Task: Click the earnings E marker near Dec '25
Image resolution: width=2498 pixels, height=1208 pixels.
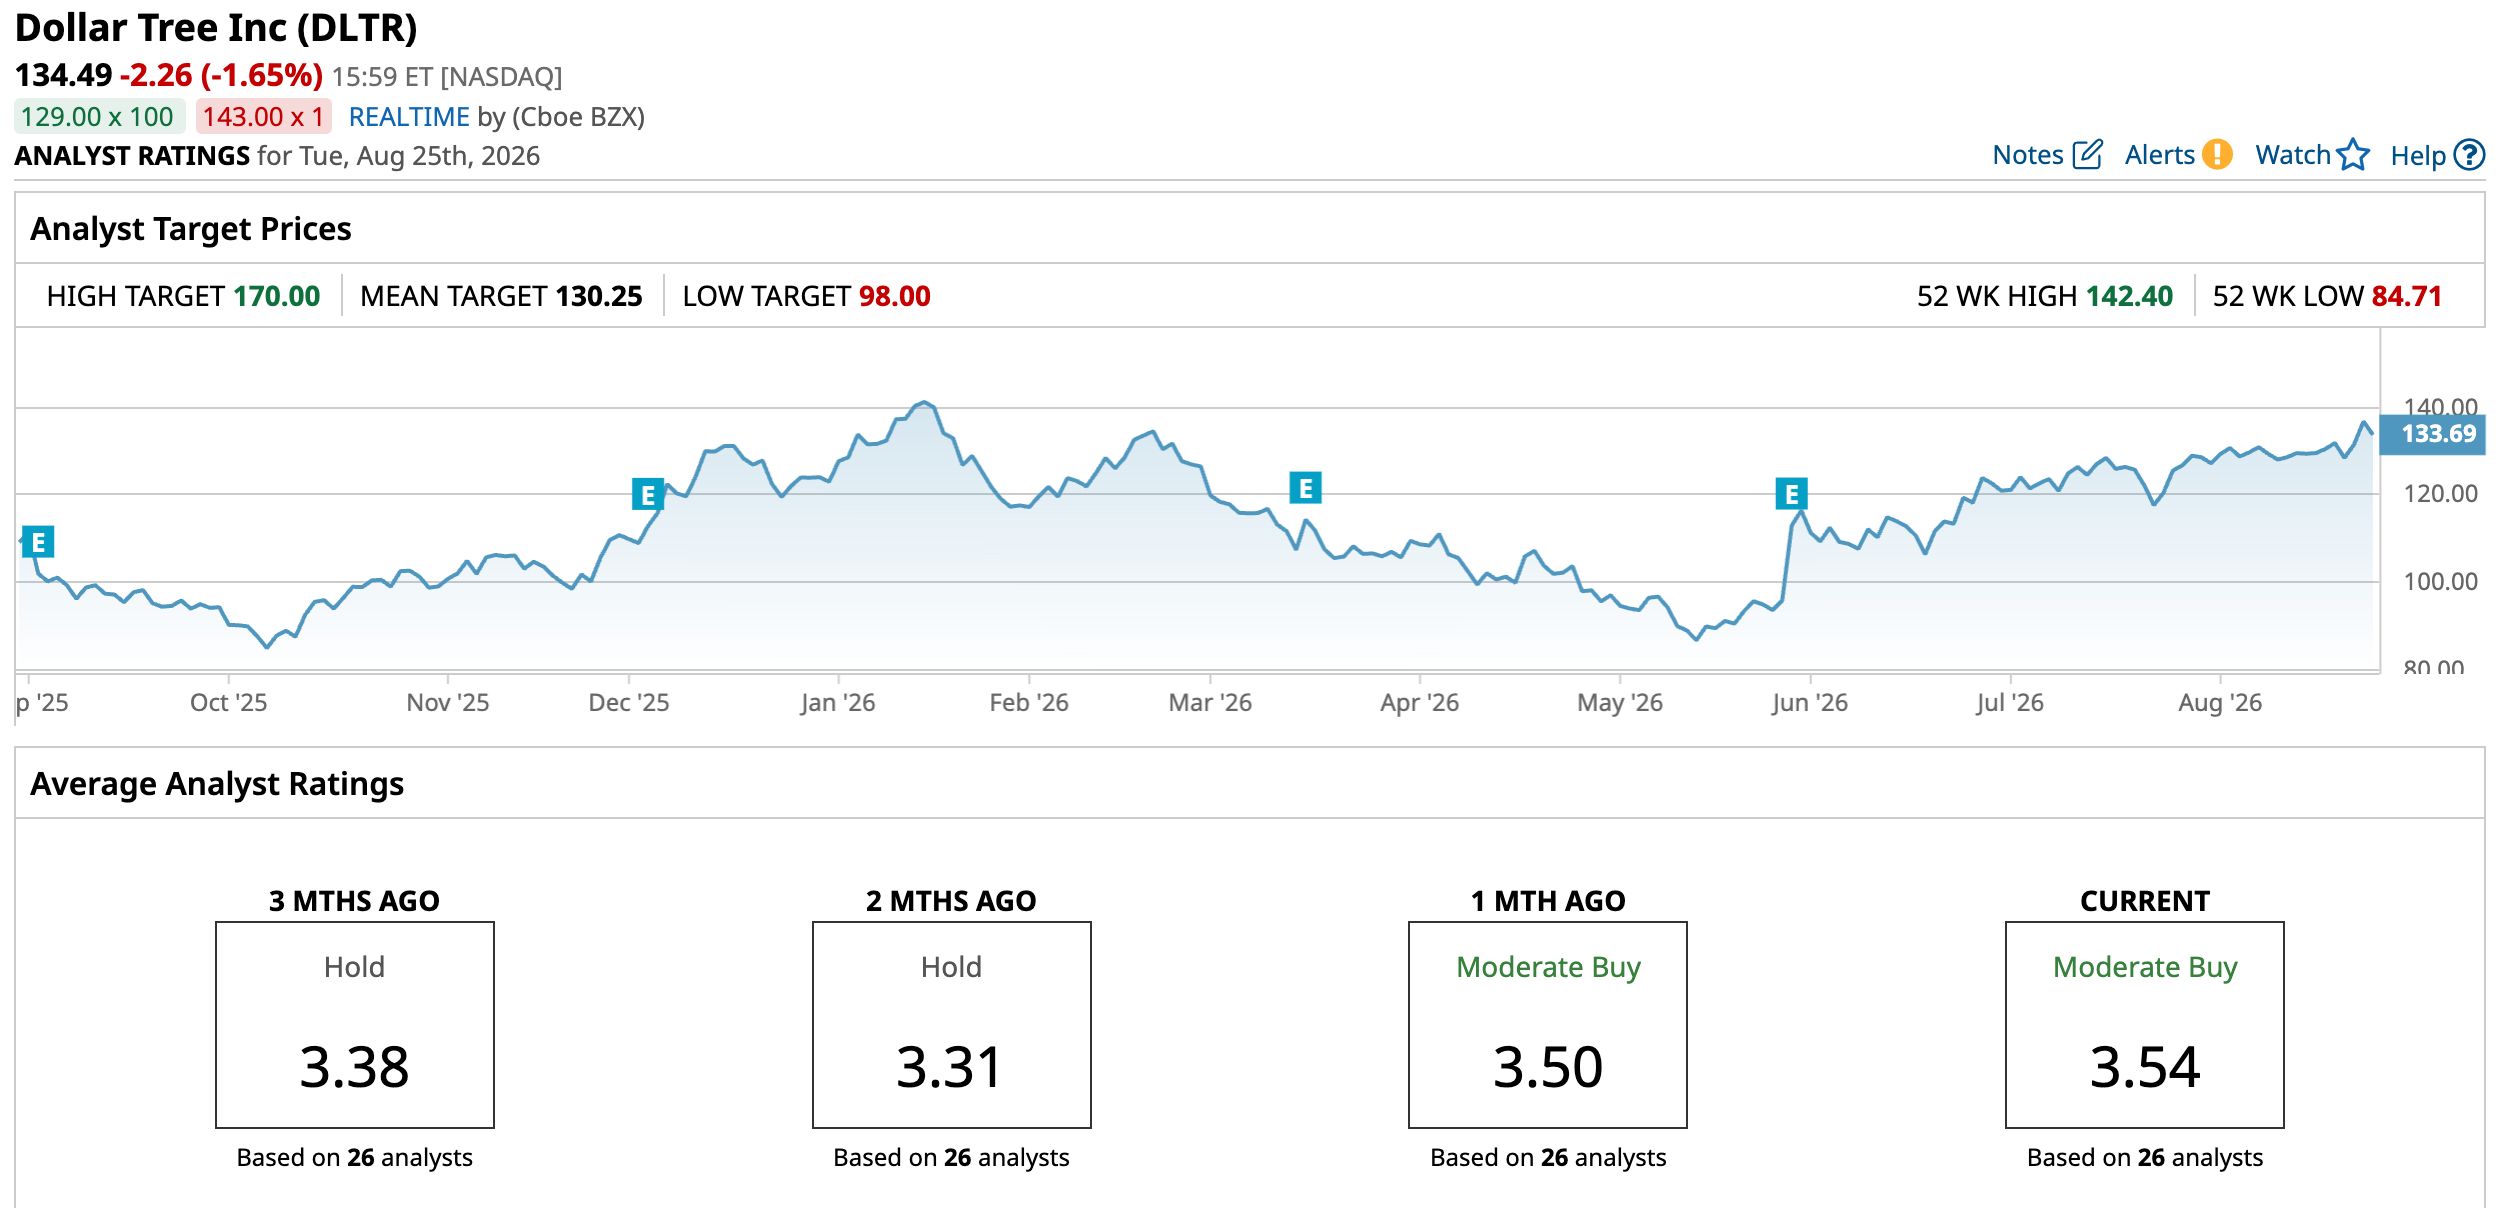Action: tap(648, 494)
